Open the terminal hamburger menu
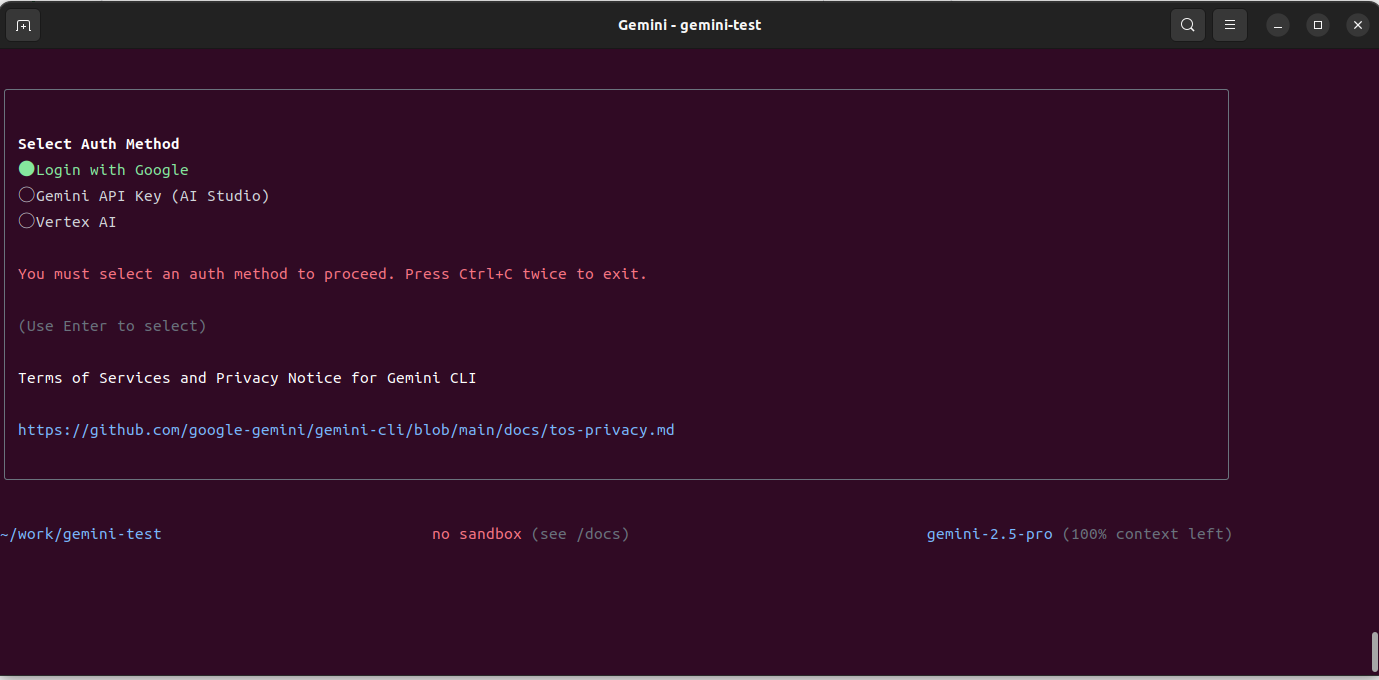The image size is (1379, 680). (1229, 24)
